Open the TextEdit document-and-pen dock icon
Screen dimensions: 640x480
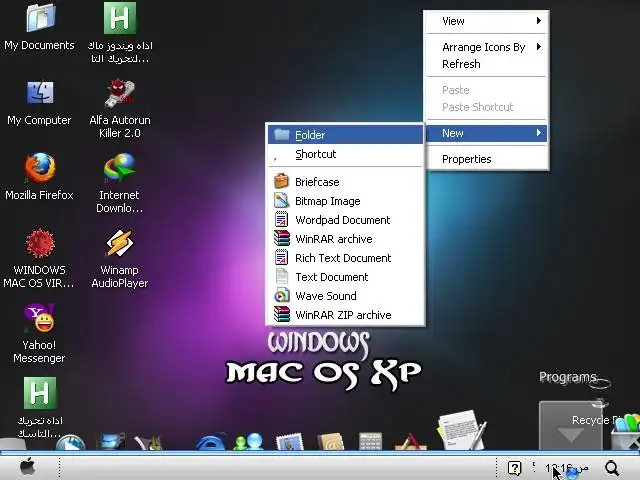point(461,431)
